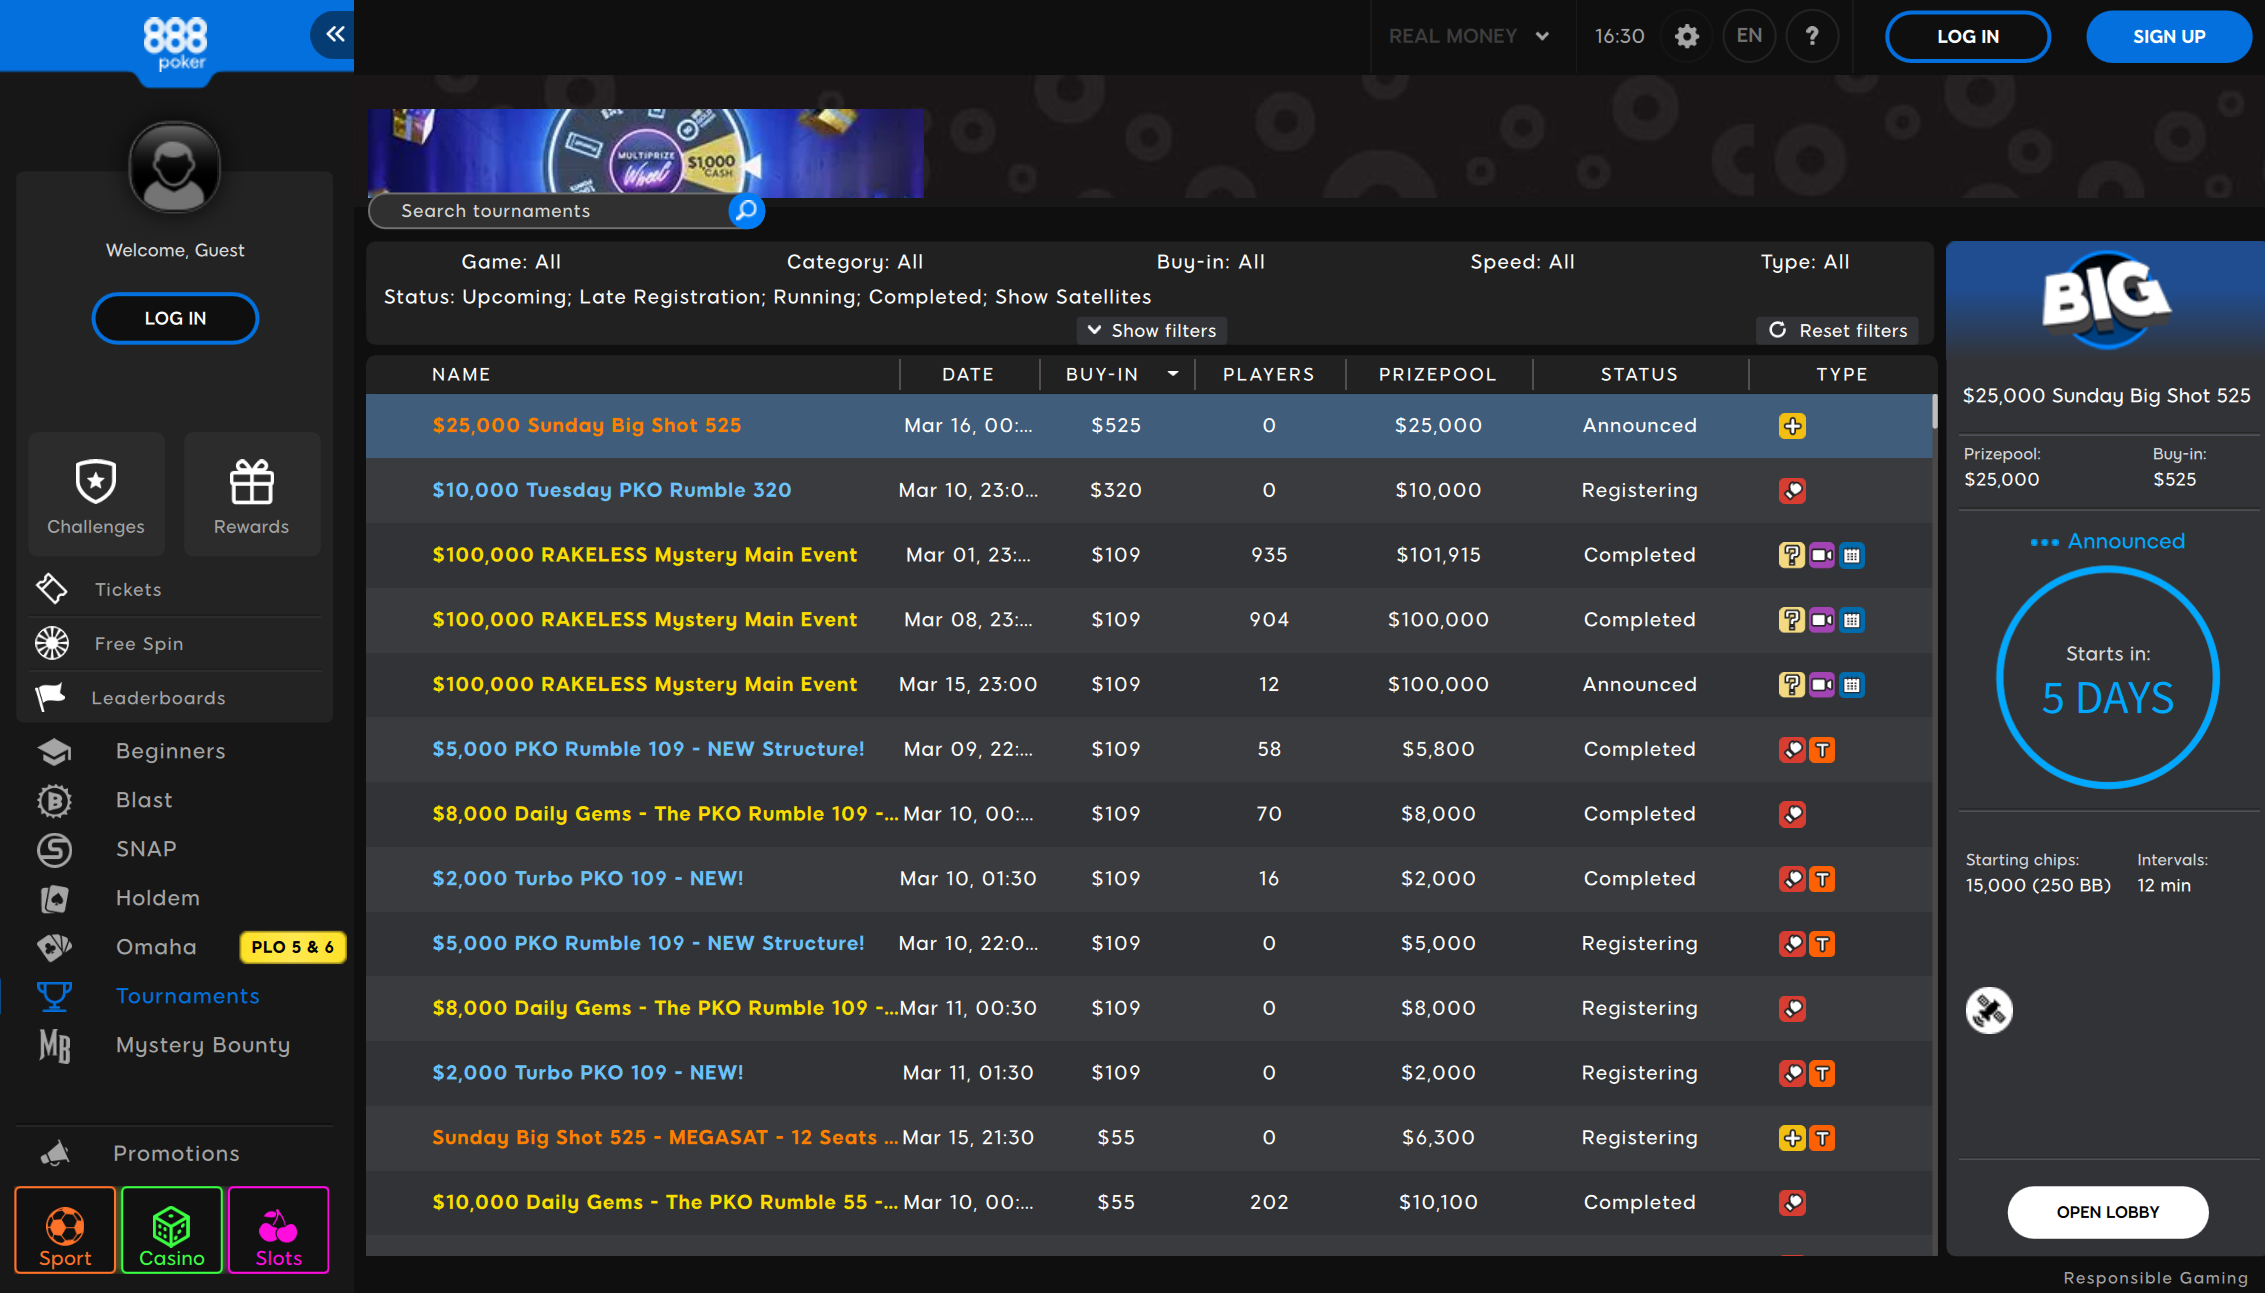
Task: Click satellite icon in tournament details panel
Action: tap(1989, 1010)
